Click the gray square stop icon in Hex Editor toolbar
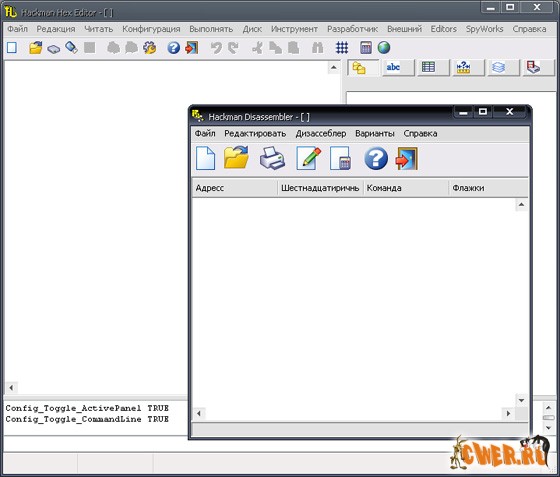 (x=89, y=47)
